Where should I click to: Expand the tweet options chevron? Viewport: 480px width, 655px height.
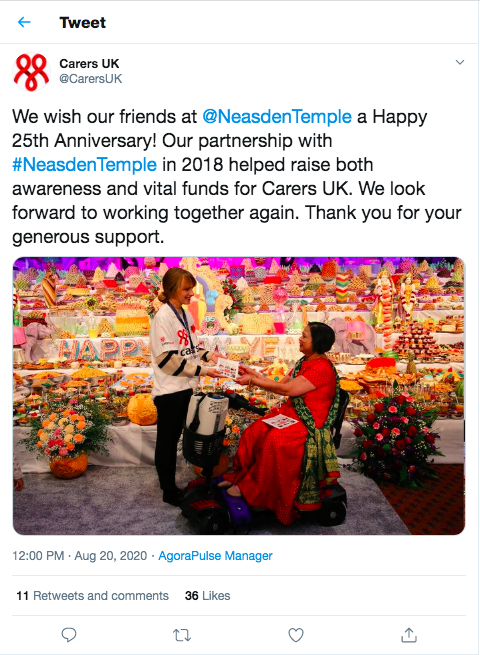coord(460,63)
